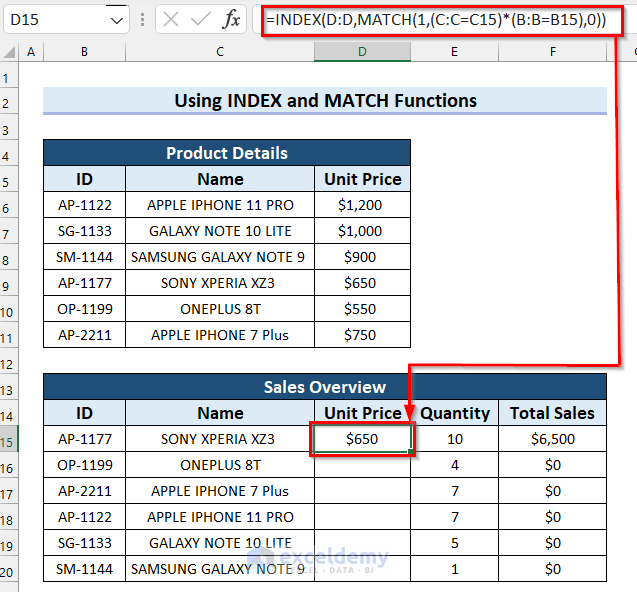637x592 pixels.
Task: Select cell AP-1122 in row 6
Action: [x=84, y=205]
